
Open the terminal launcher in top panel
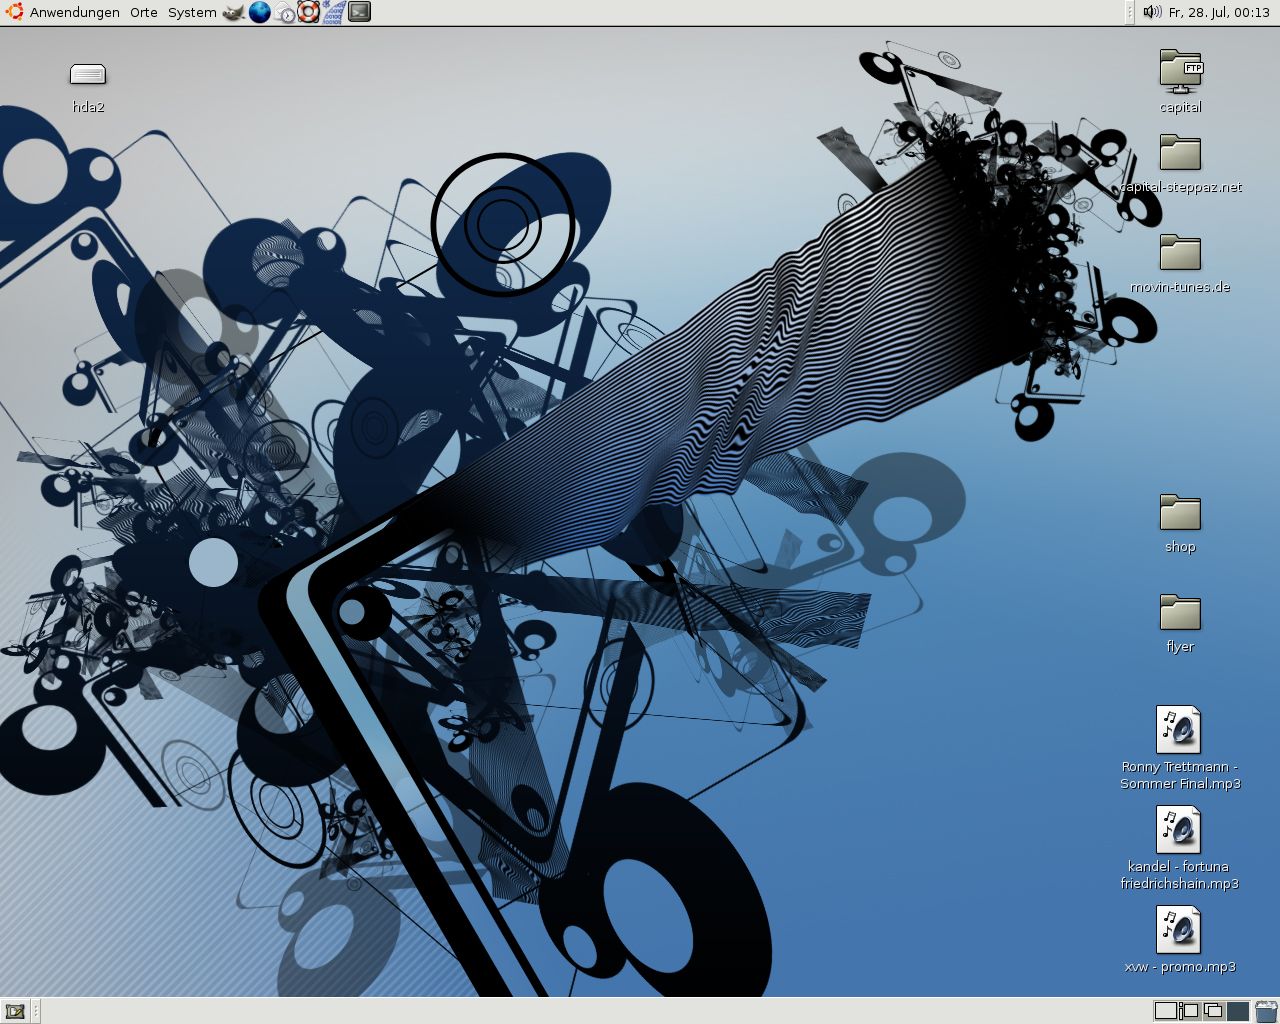pos(359,12)
